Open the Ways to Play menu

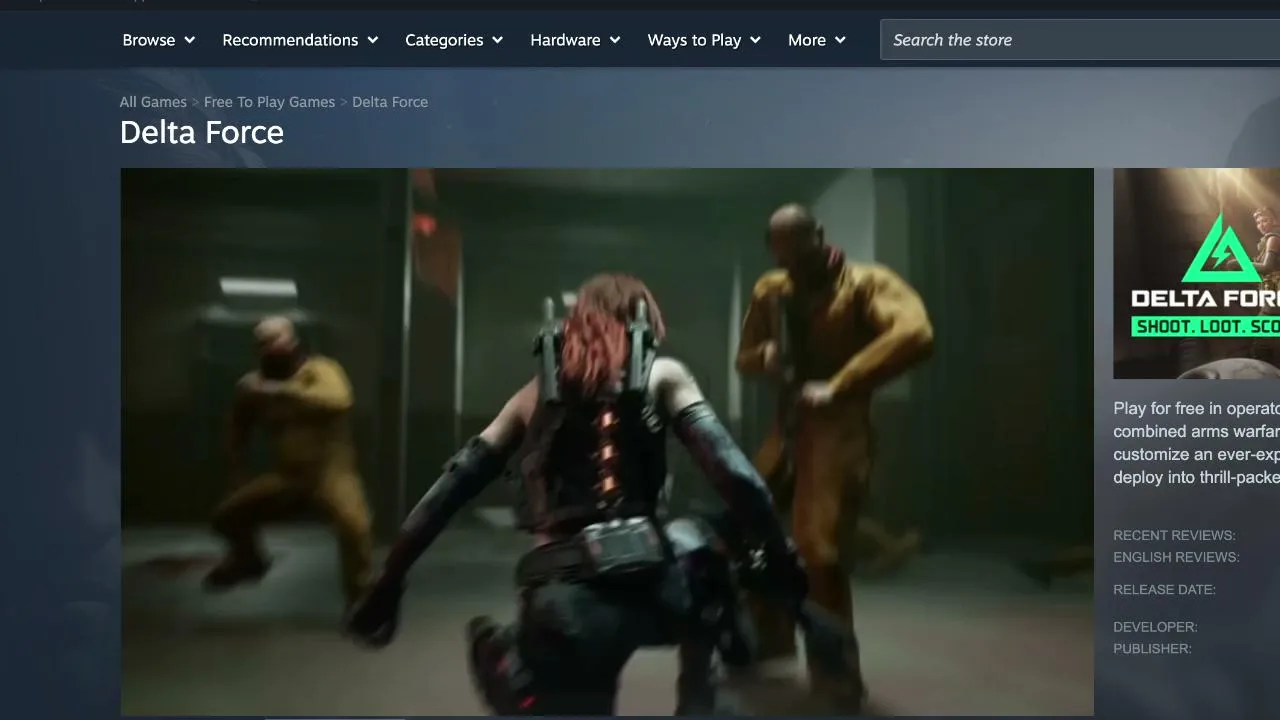[x=704, y=40]
